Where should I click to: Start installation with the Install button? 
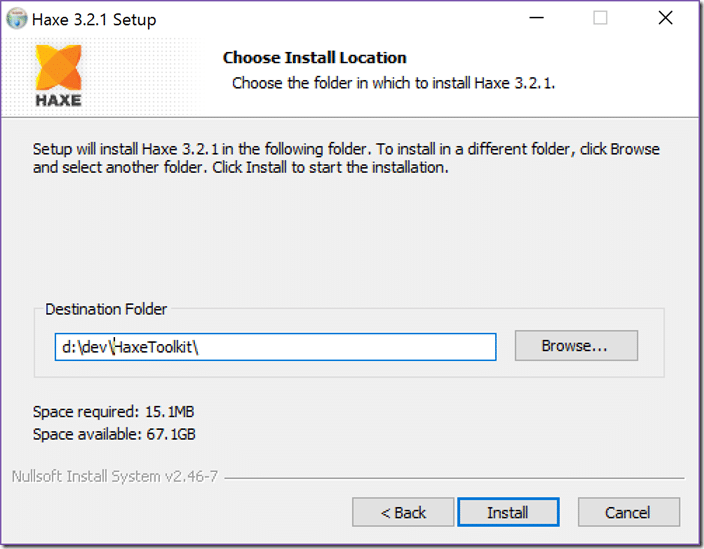pyautogui.click(x=508, y=512)
